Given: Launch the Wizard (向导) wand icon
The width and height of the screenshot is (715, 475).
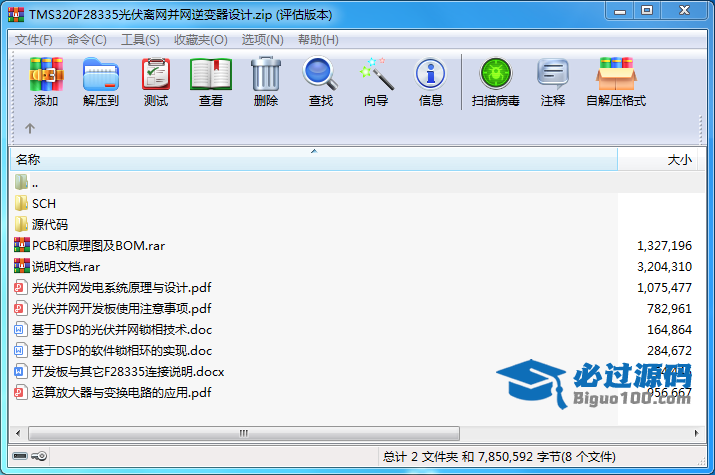Looking at the screenshot, I should click(x=377, y=74).
